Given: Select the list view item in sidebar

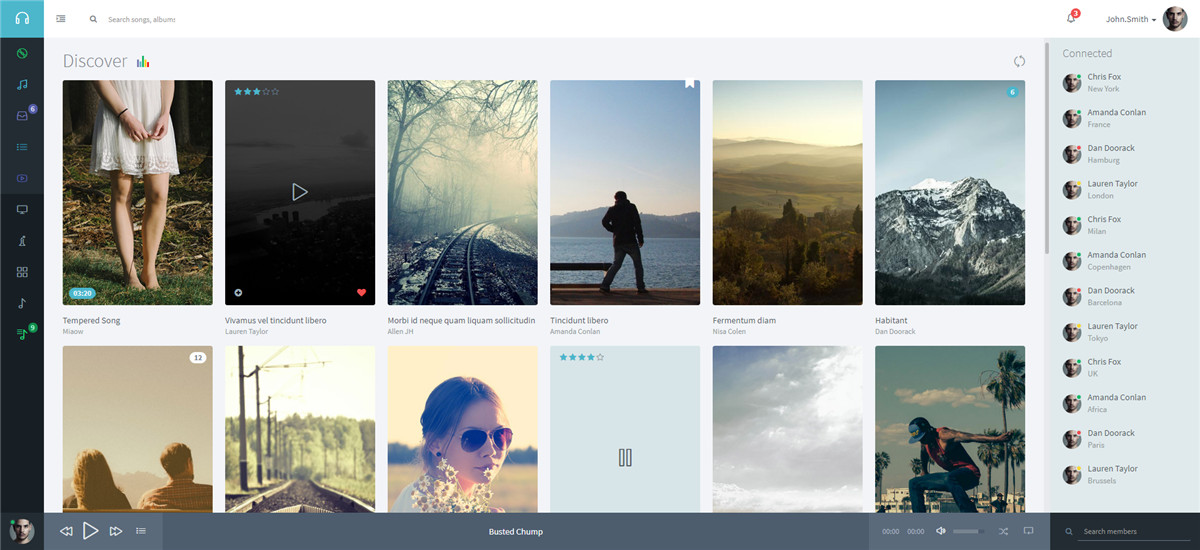Looking at the screenshot, I should click(22, 147).
